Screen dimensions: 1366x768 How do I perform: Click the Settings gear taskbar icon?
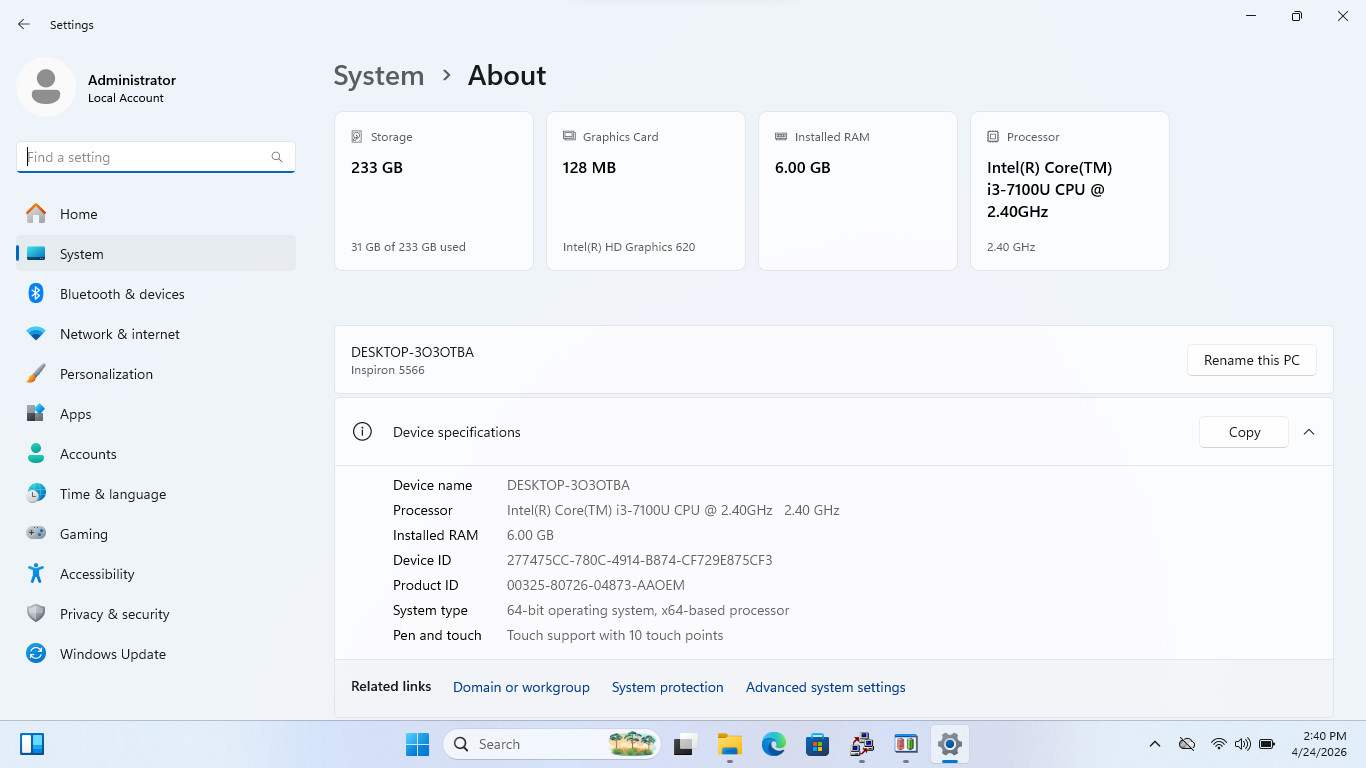click(x=949, y=744)
